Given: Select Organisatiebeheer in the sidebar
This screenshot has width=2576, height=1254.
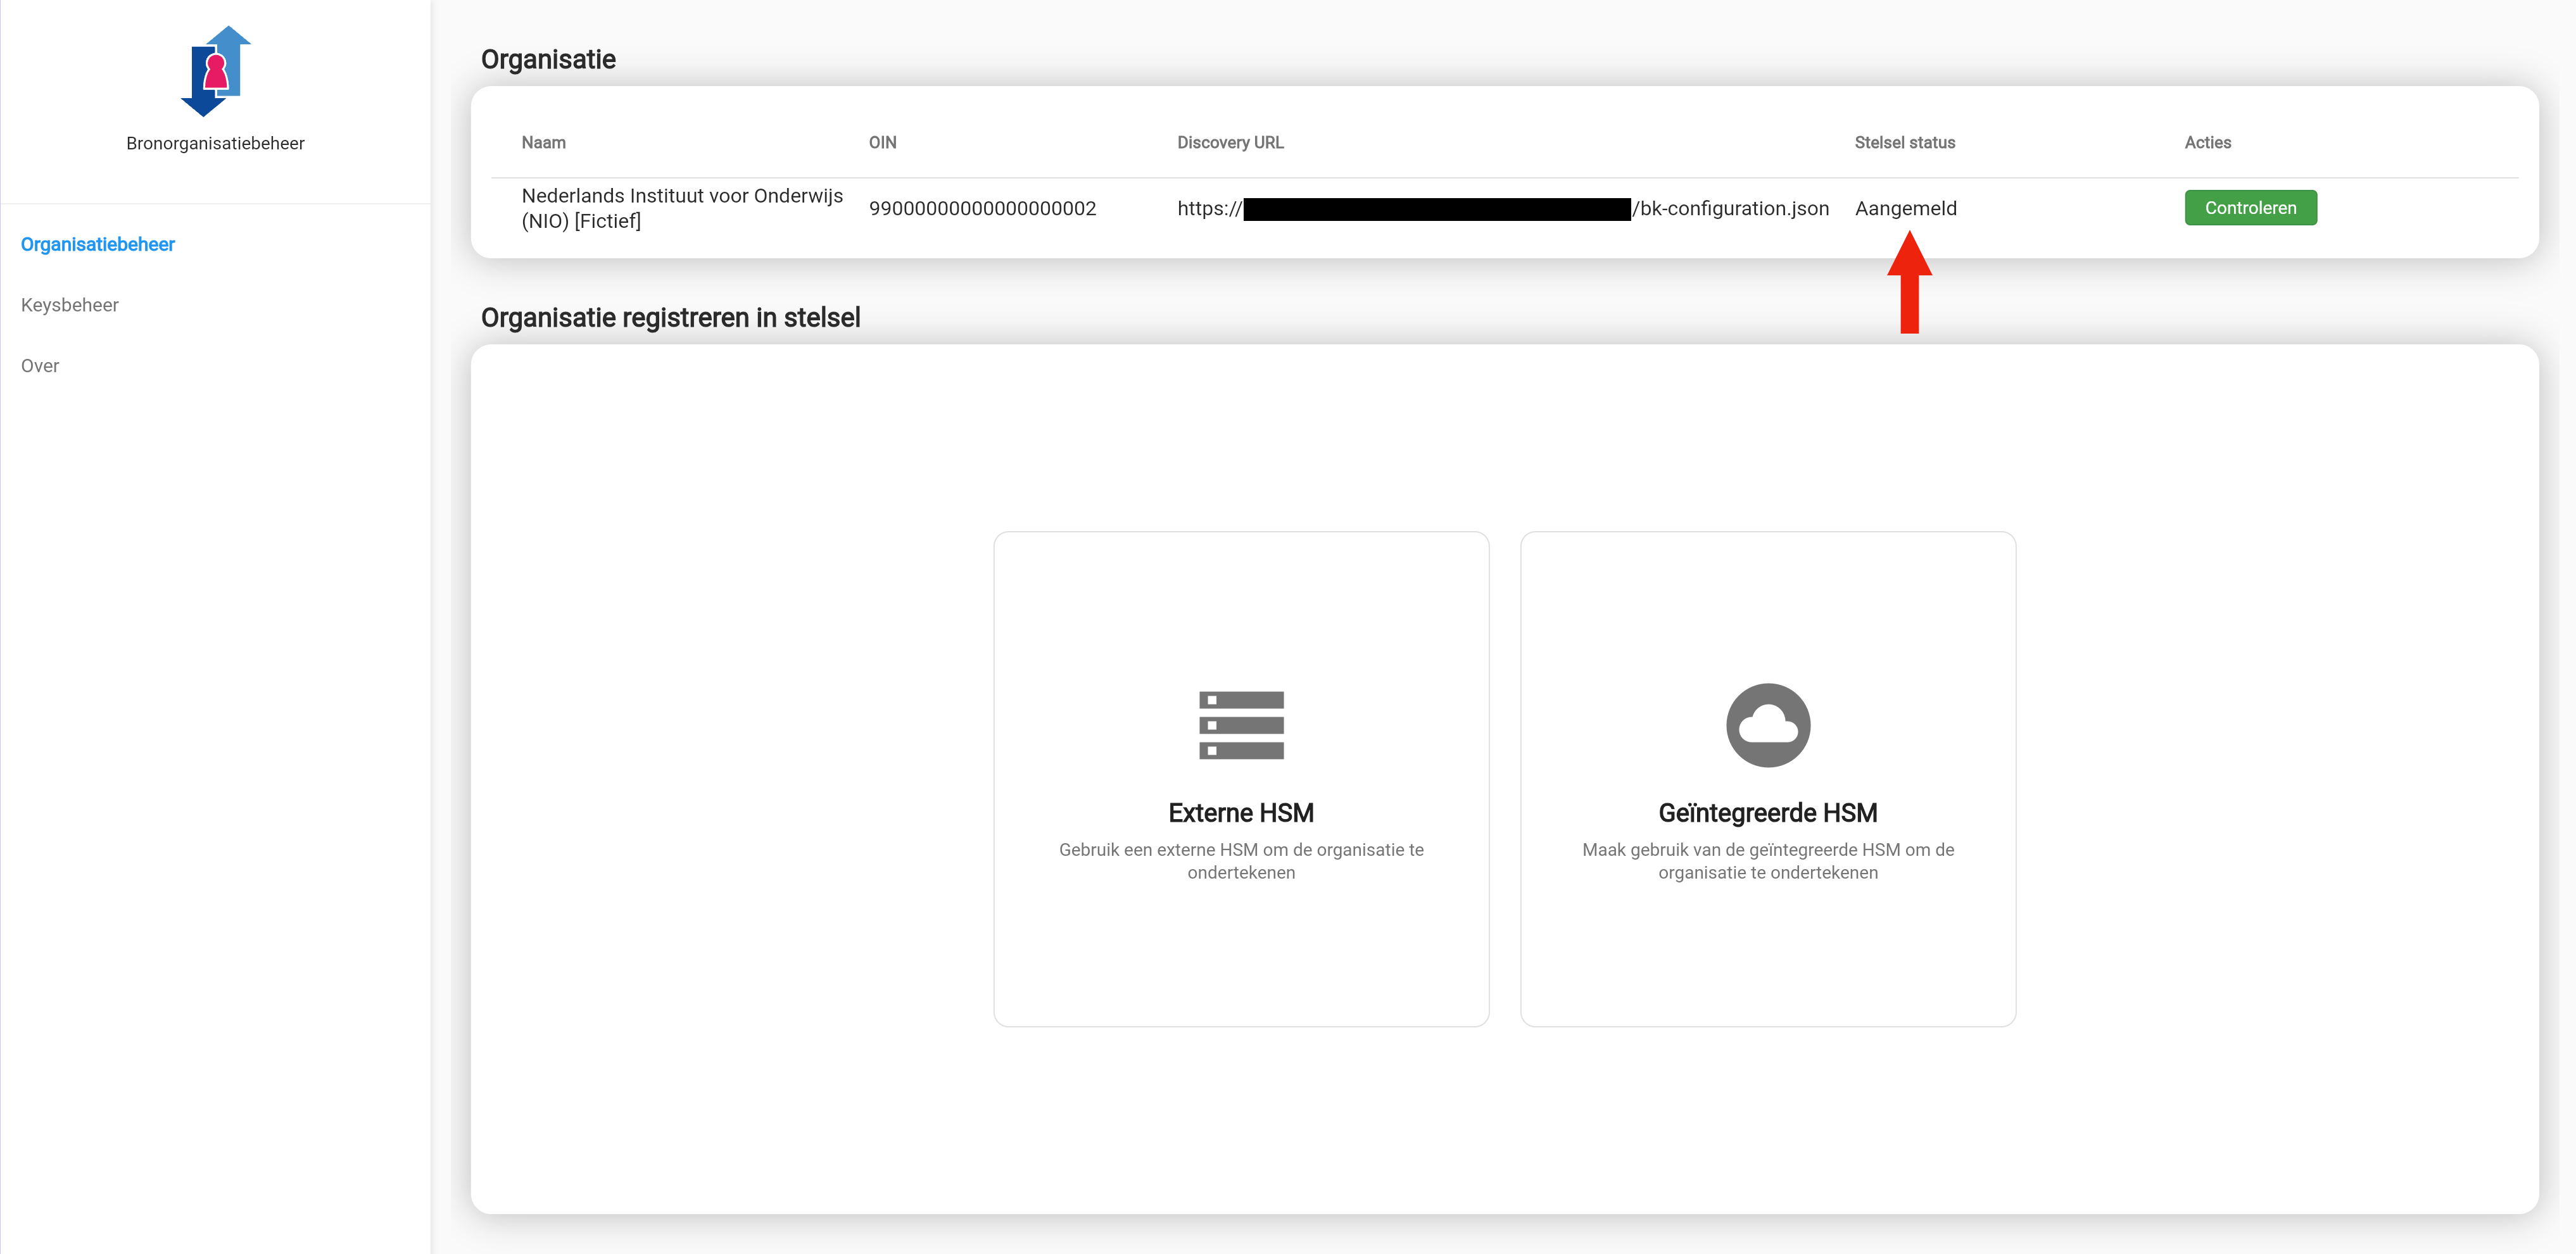Looking at the screenshot, I should [97, 243].
